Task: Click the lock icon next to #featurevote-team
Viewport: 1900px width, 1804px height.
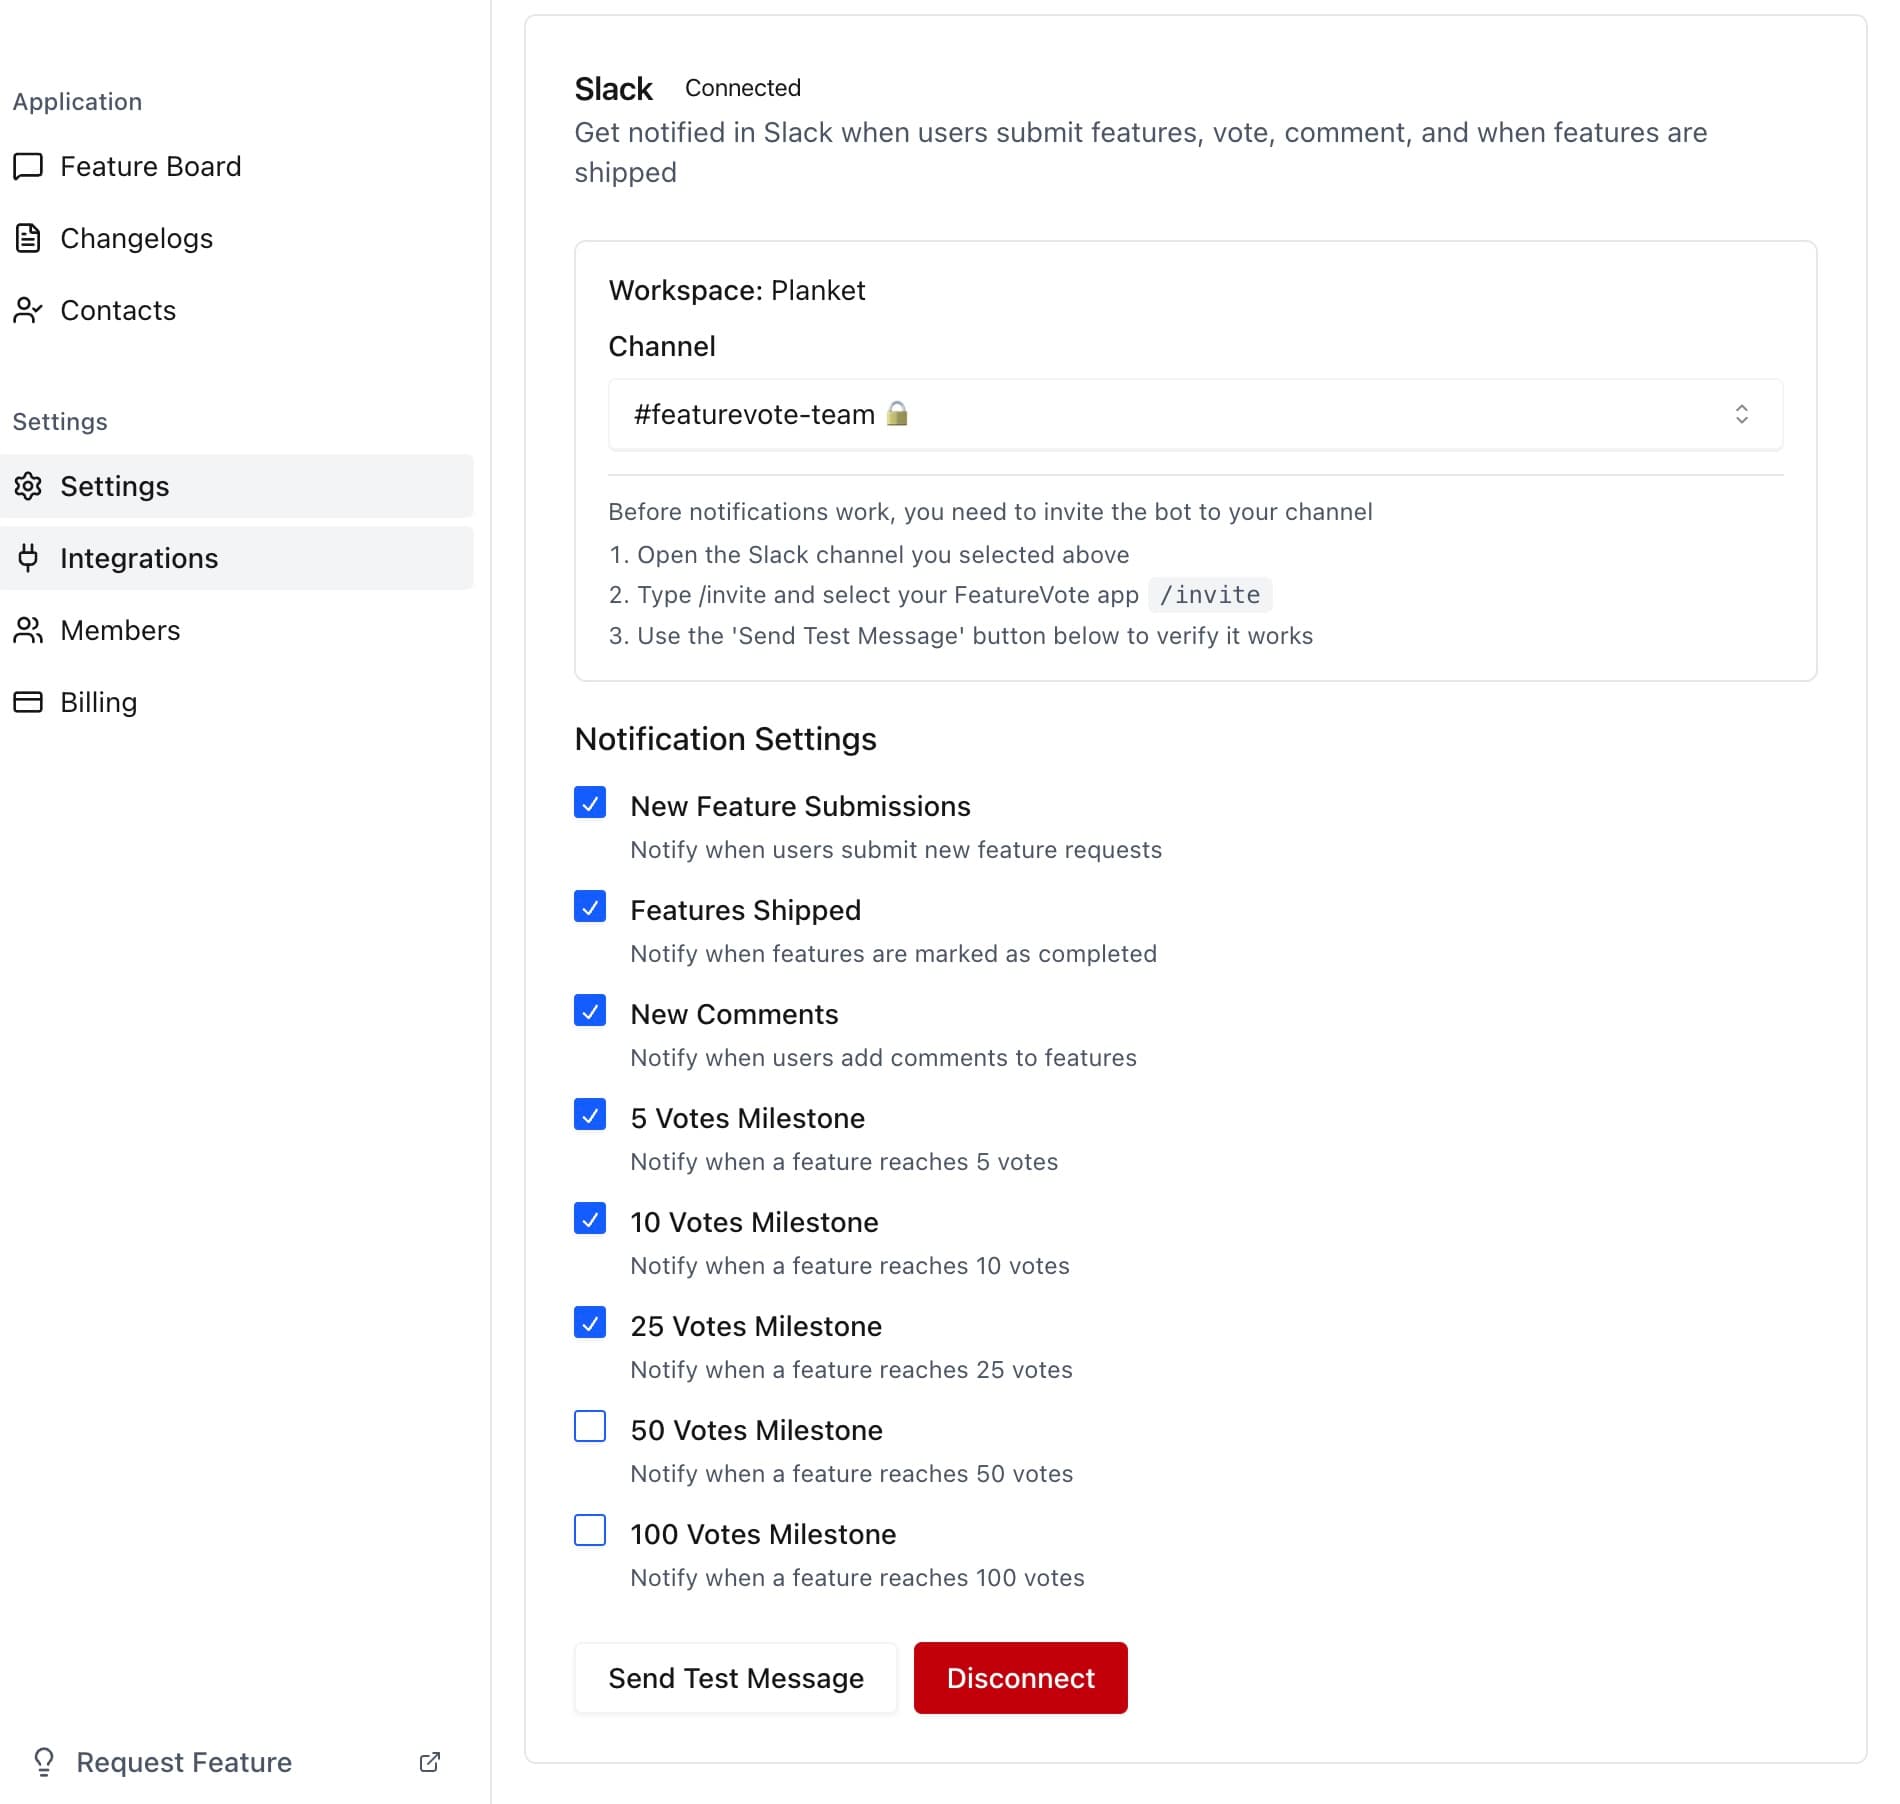Action: point(897,413)
